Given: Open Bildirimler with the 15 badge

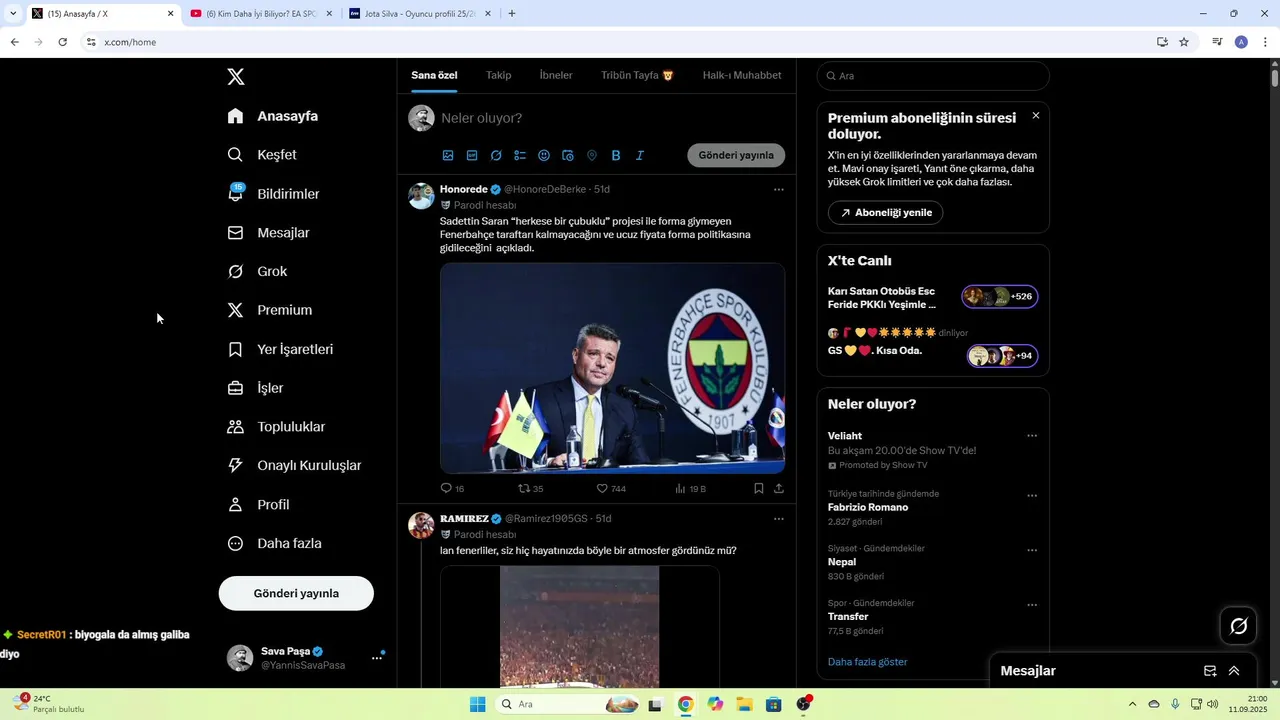Looking at the screenshot, I should 274,194.
